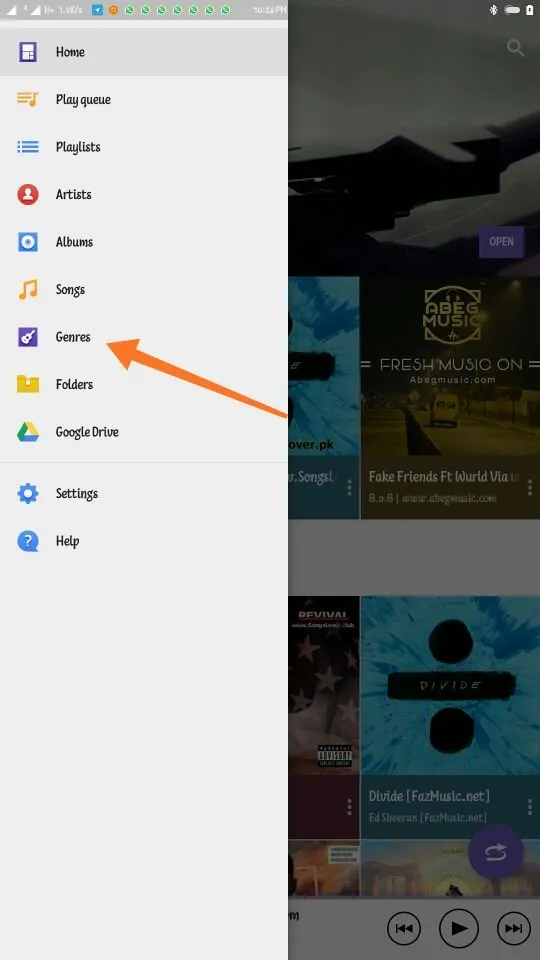540x960 pixels.
Task: Open the Help entry
Action: 144,541
